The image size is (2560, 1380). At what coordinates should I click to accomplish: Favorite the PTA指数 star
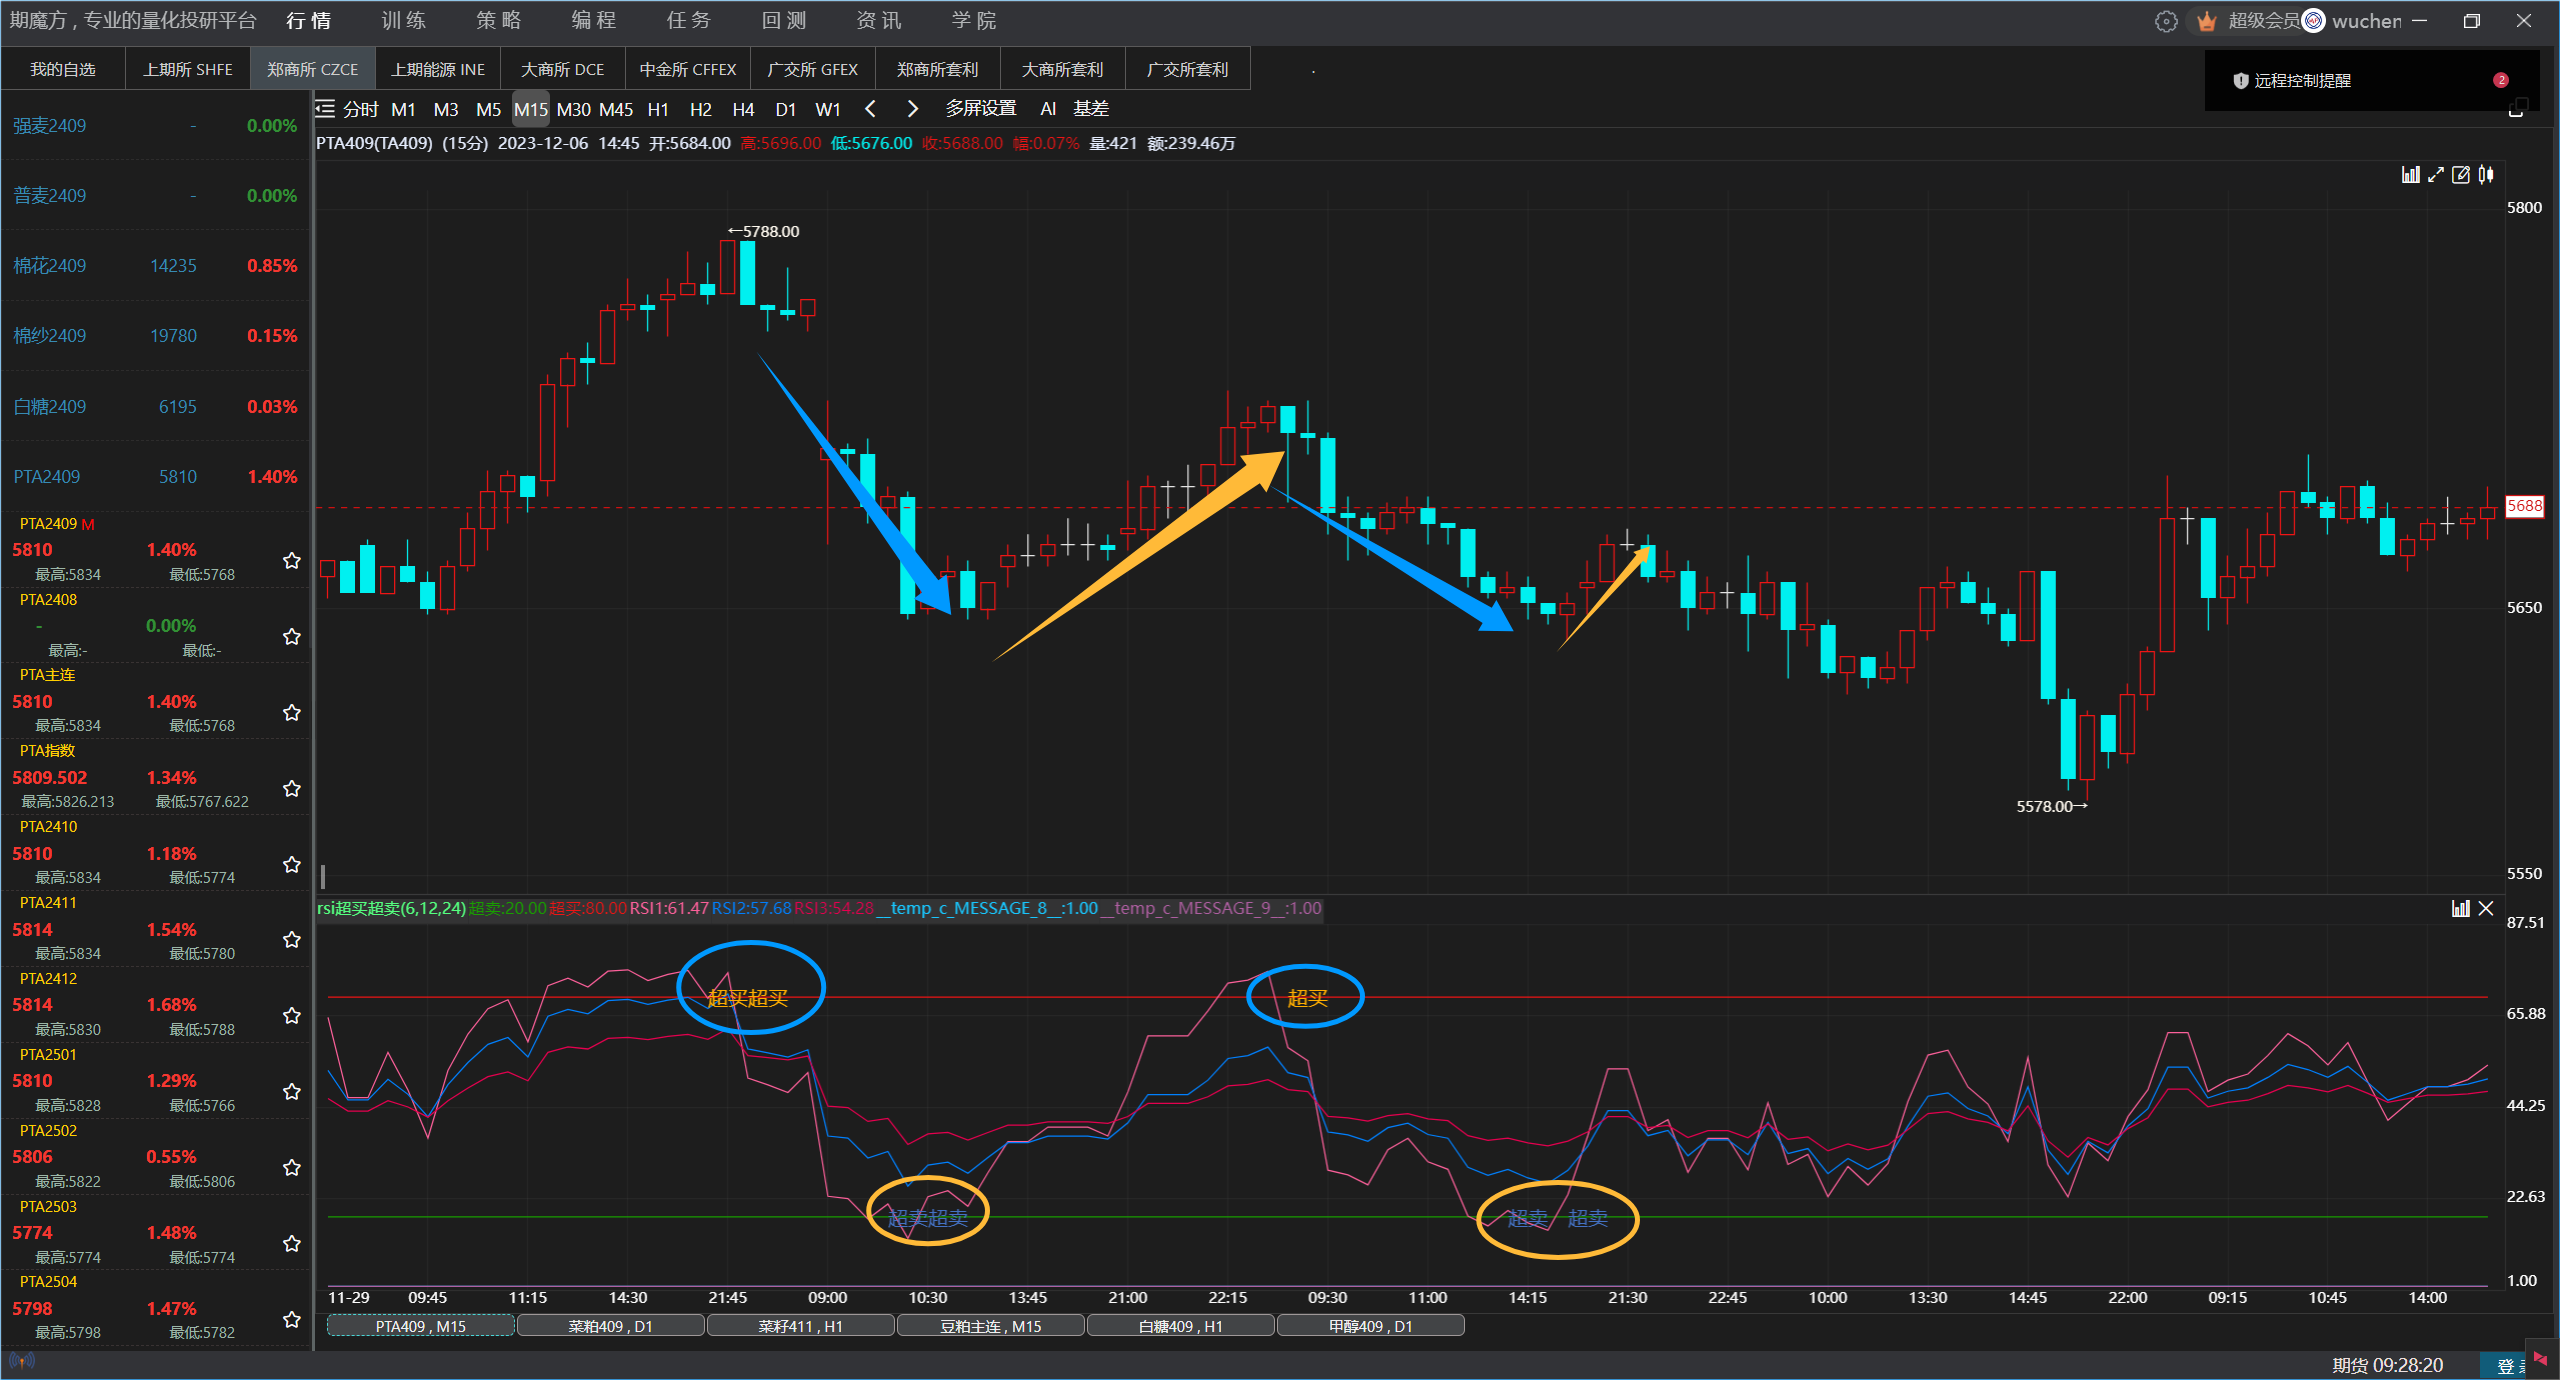pos(292,788)
